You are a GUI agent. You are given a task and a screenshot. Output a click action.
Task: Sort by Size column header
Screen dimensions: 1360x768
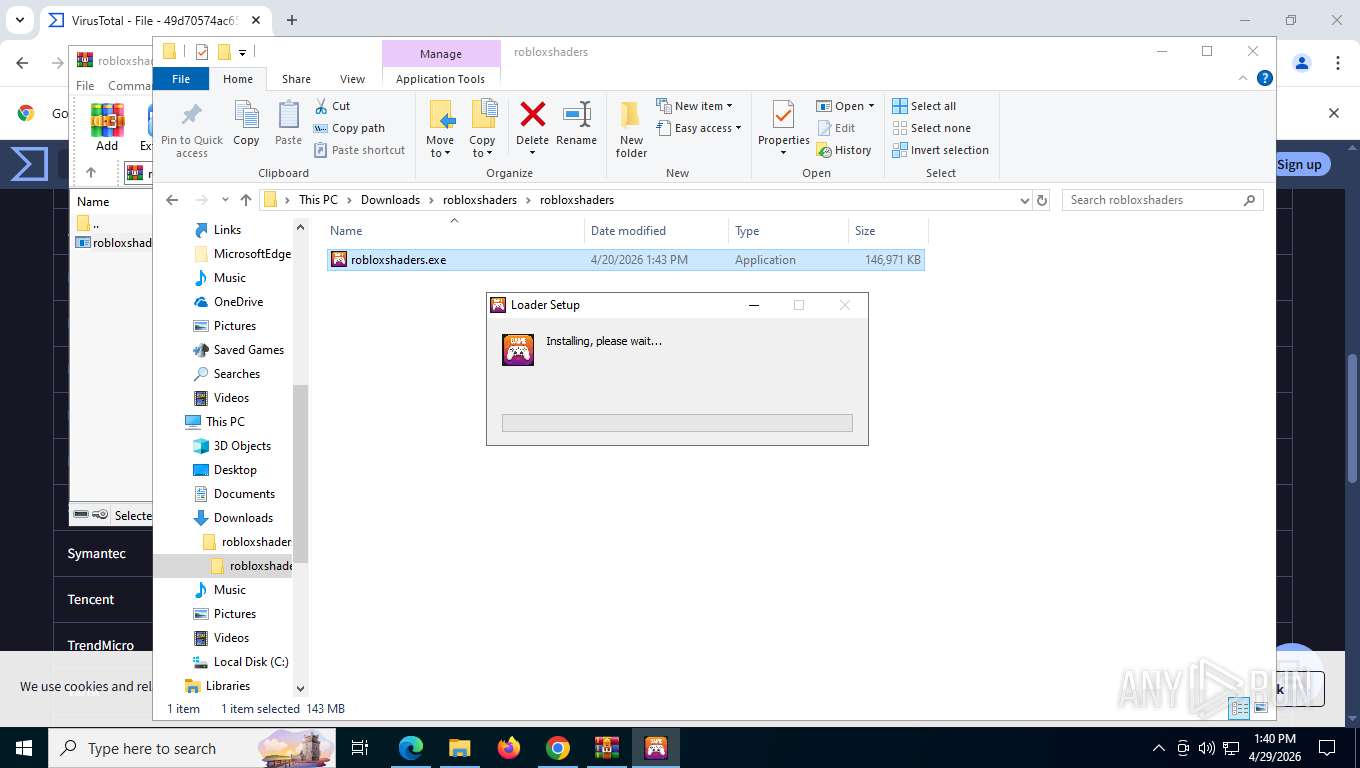888,231
